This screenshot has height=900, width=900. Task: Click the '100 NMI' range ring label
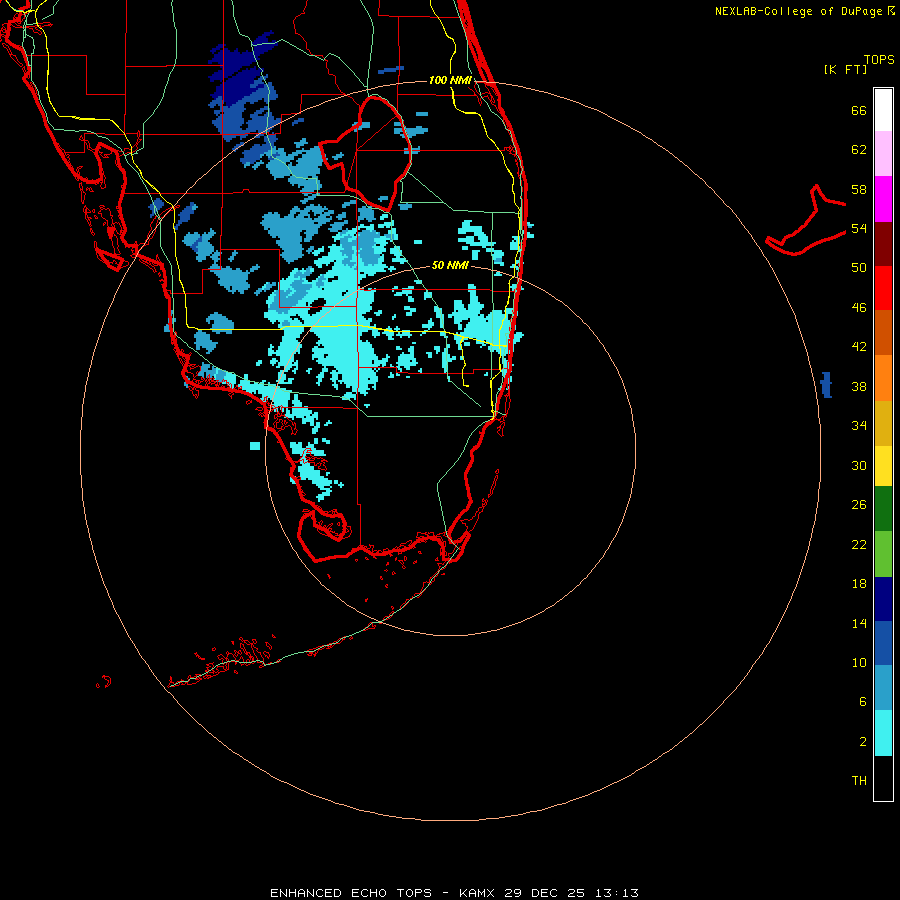click(450, 80)
